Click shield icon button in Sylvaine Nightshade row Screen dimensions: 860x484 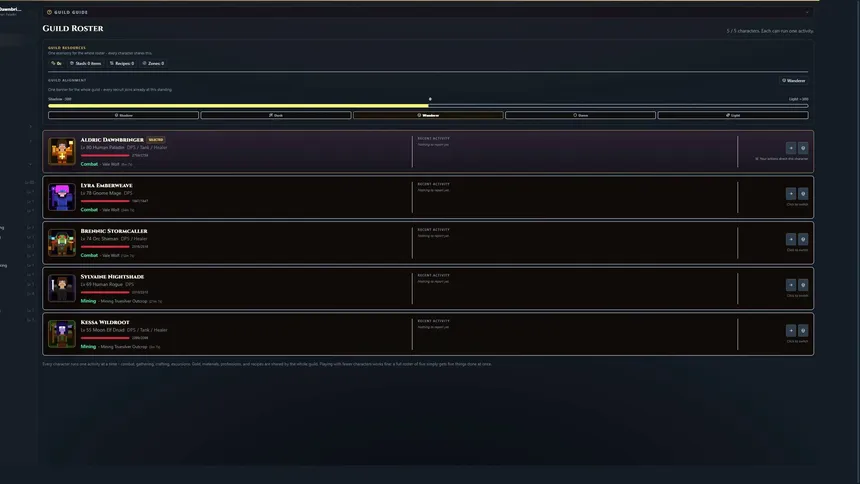tap(803, 285)
